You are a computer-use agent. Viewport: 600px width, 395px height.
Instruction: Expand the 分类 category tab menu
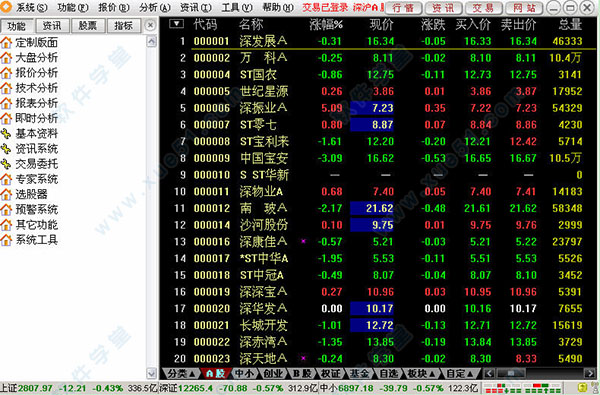[x=181, y=373]
